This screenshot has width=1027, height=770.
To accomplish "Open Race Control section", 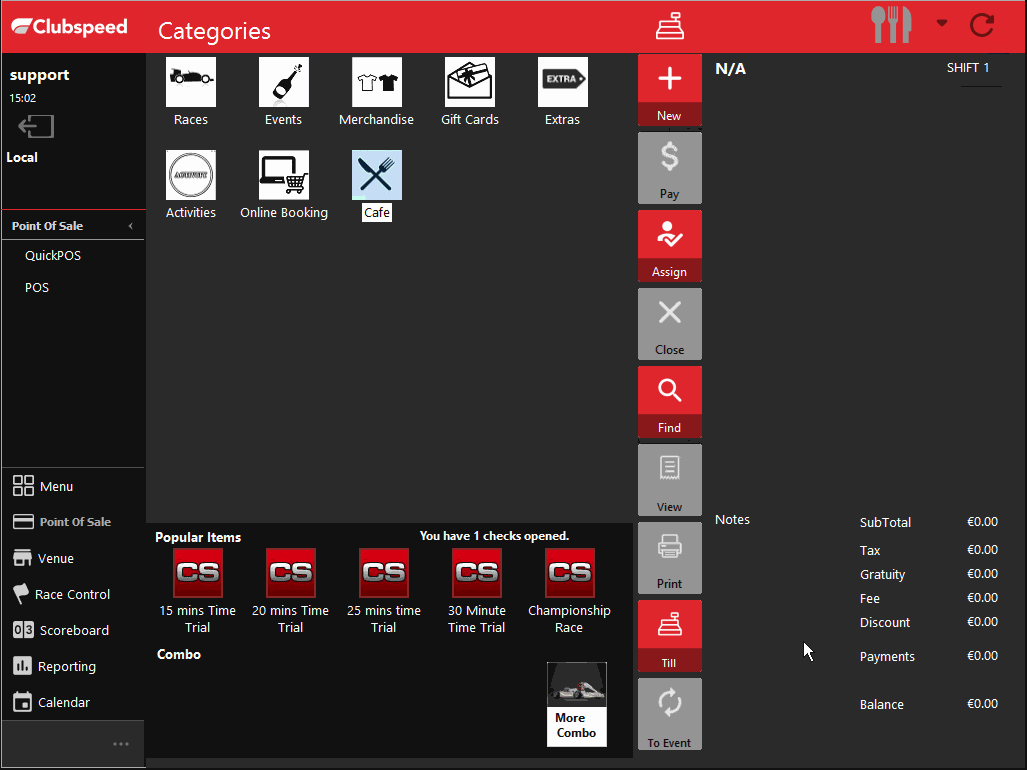I will (x=62, y=594).
